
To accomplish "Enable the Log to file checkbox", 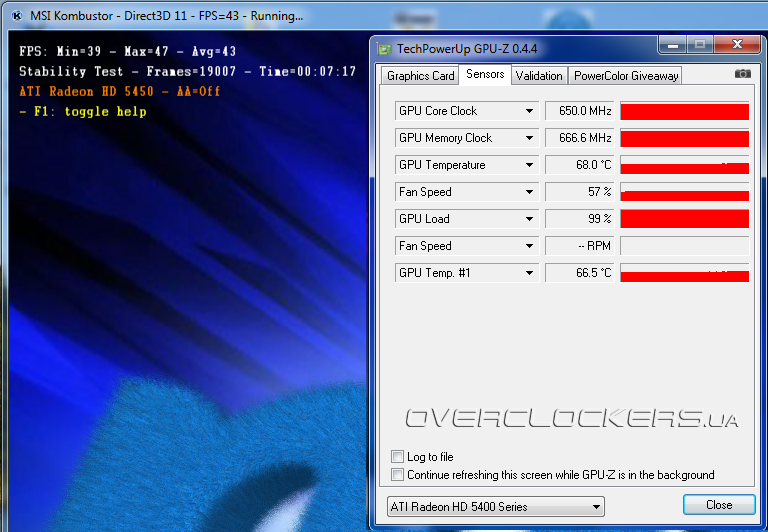I will (x=397, y=457).
